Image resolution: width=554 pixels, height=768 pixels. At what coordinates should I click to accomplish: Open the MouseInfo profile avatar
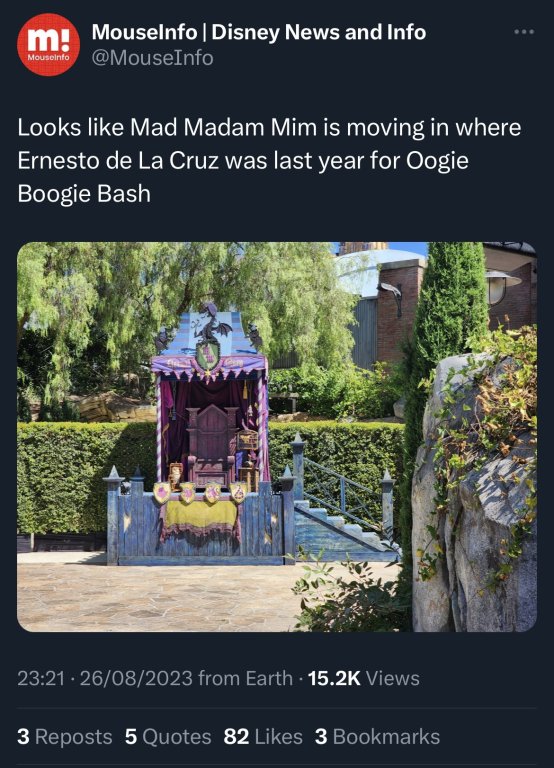pos(48,45)
